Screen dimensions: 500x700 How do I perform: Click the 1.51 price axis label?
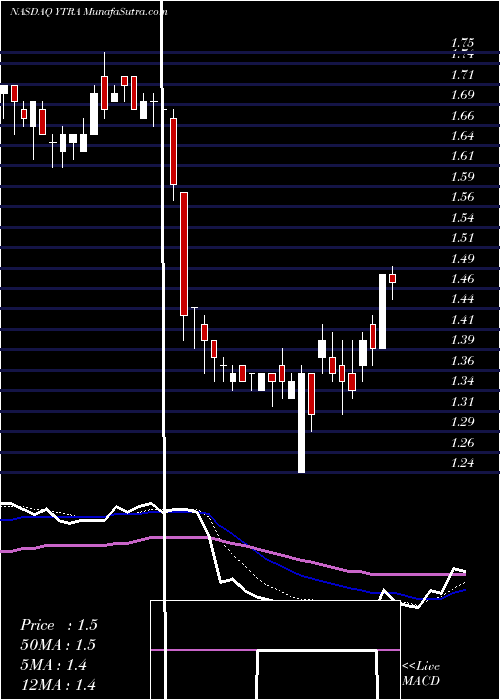pos(462,238)
